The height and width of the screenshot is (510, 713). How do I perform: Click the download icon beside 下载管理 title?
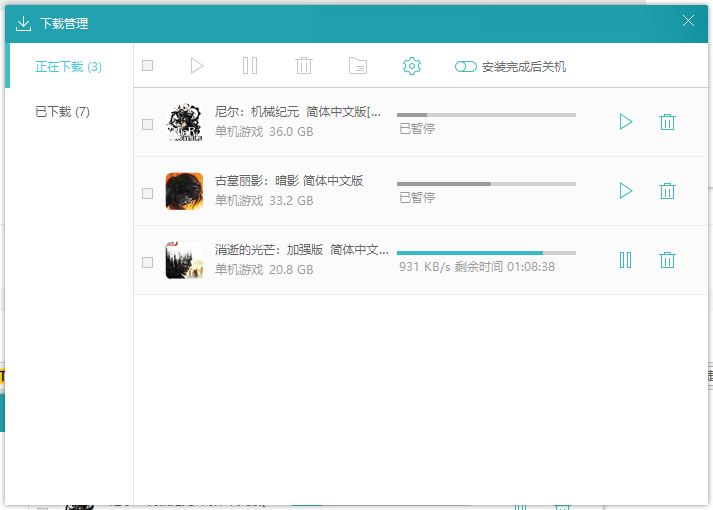pyautogui.click(x=23, y=24)
